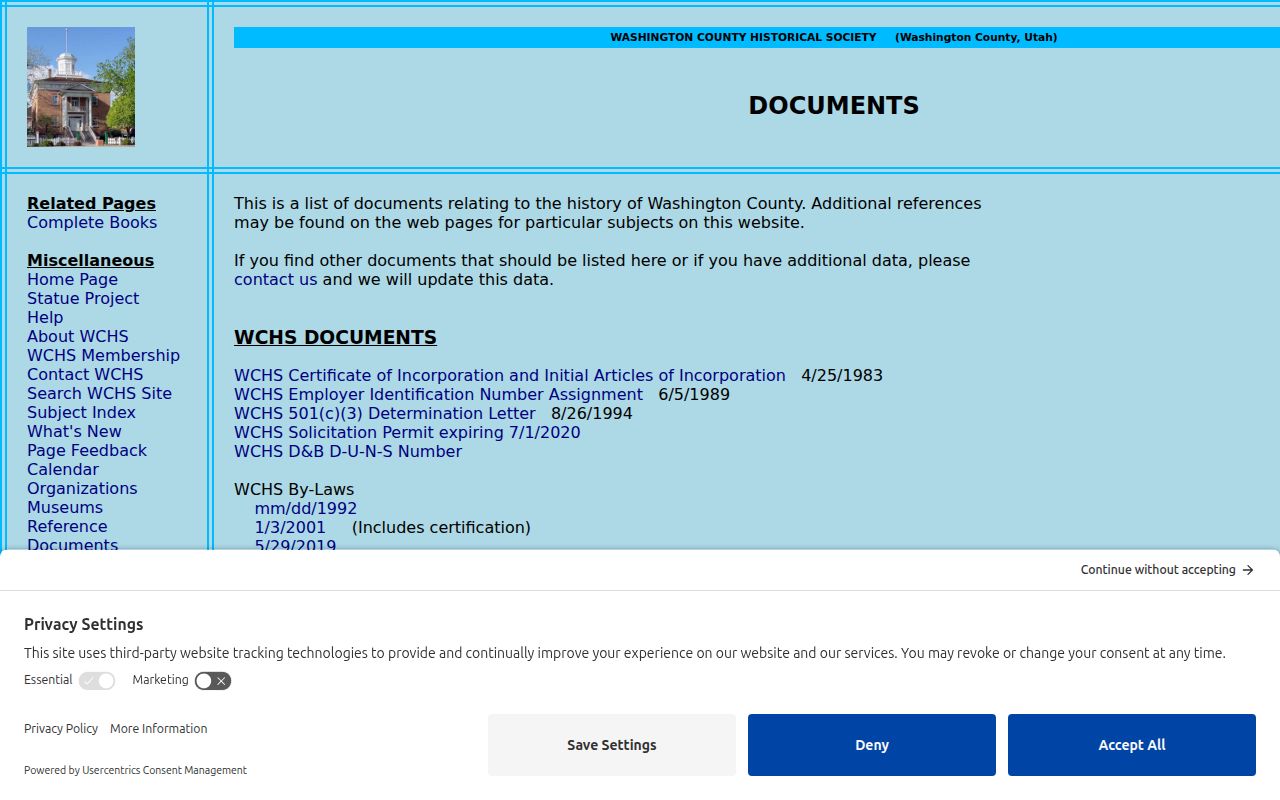Open WCHS 501(c)(3) Determination Letter
Viewport: 1280px width, 800px height.
(x=385, y=414)
